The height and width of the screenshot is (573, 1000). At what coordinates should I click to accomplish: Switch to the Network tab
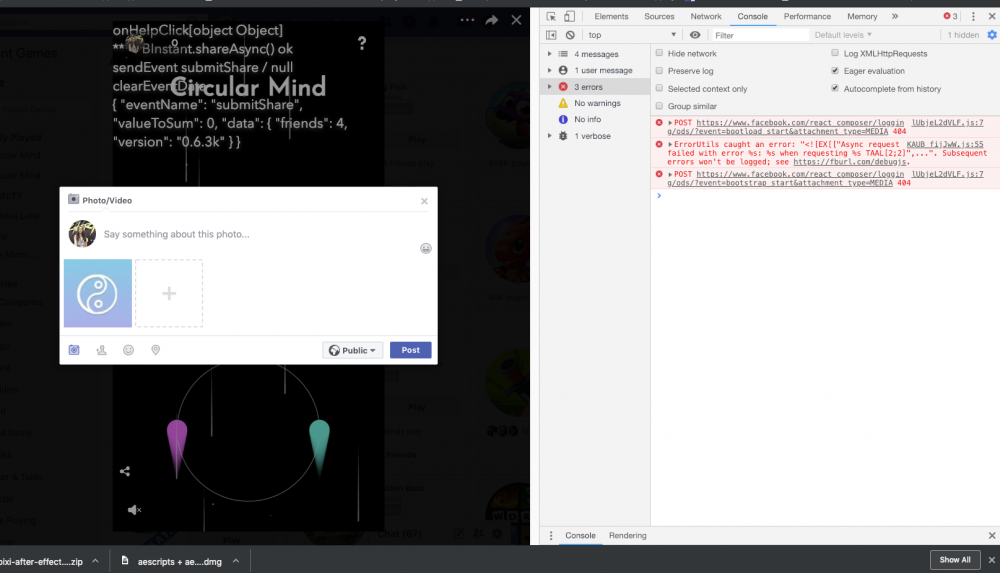(705, 16)
